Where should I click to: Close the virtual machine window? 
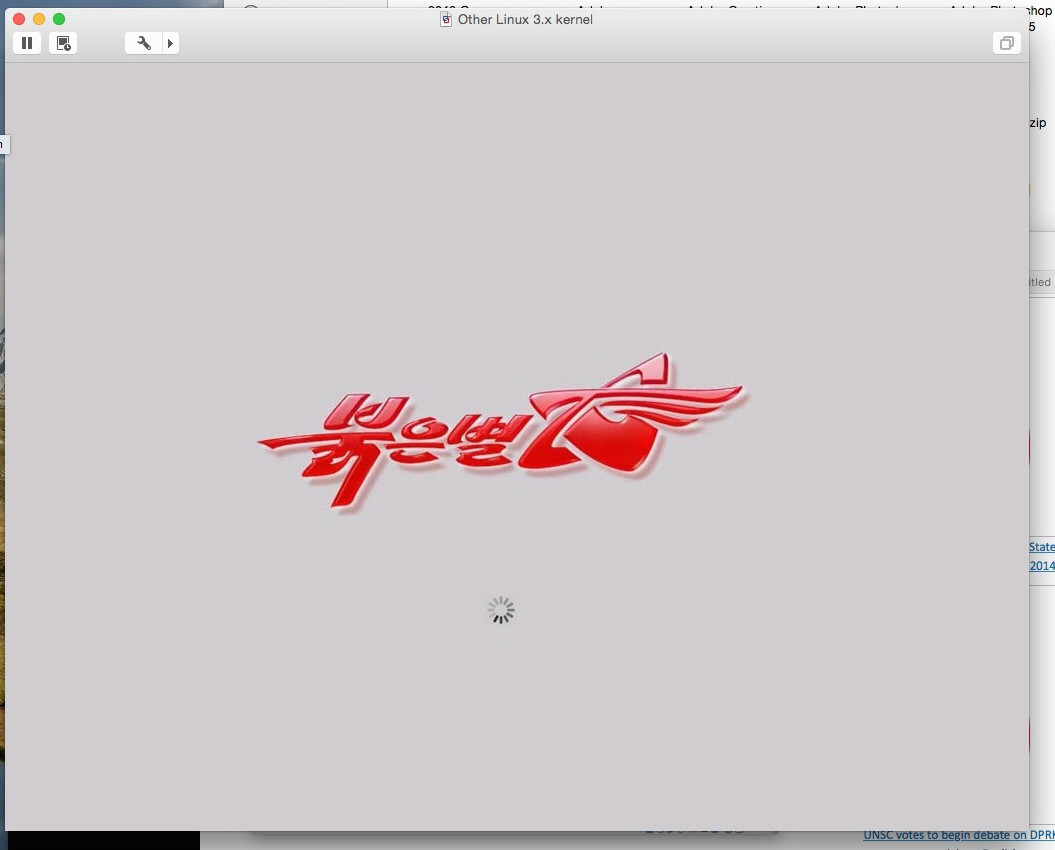click(x=19, y=19)
